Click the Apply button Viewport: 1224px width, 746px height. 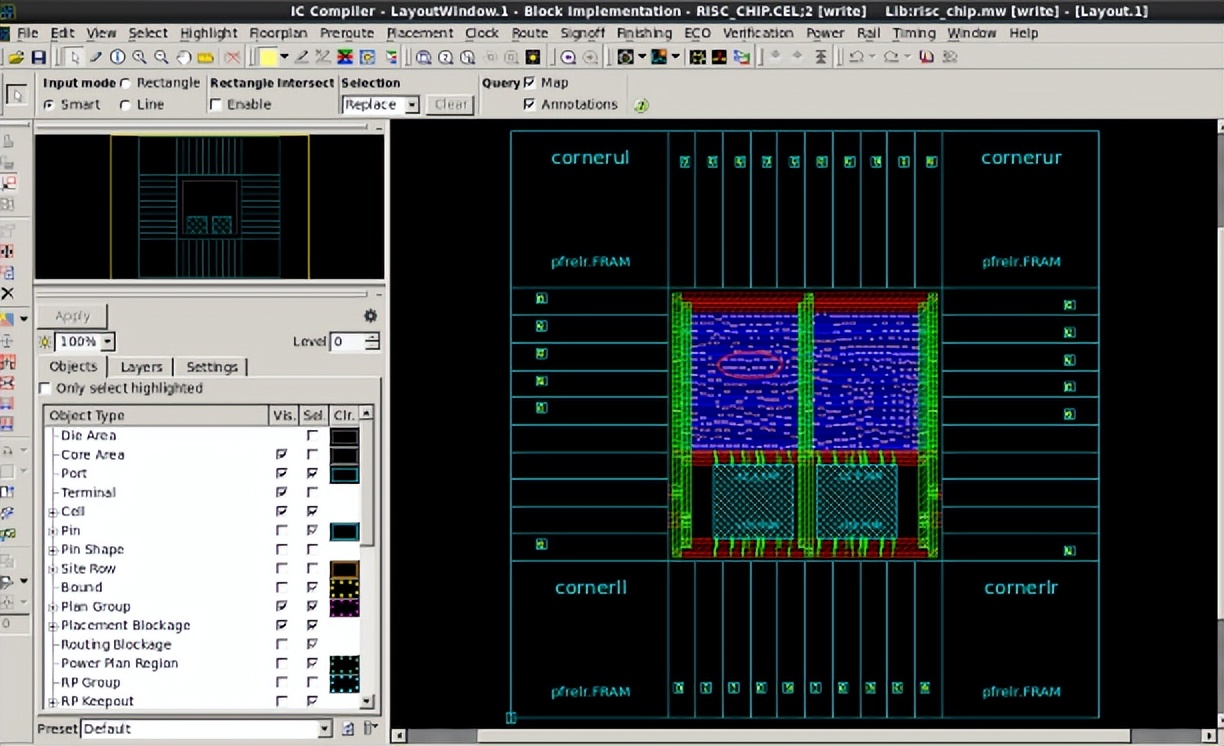pos(72,316)
